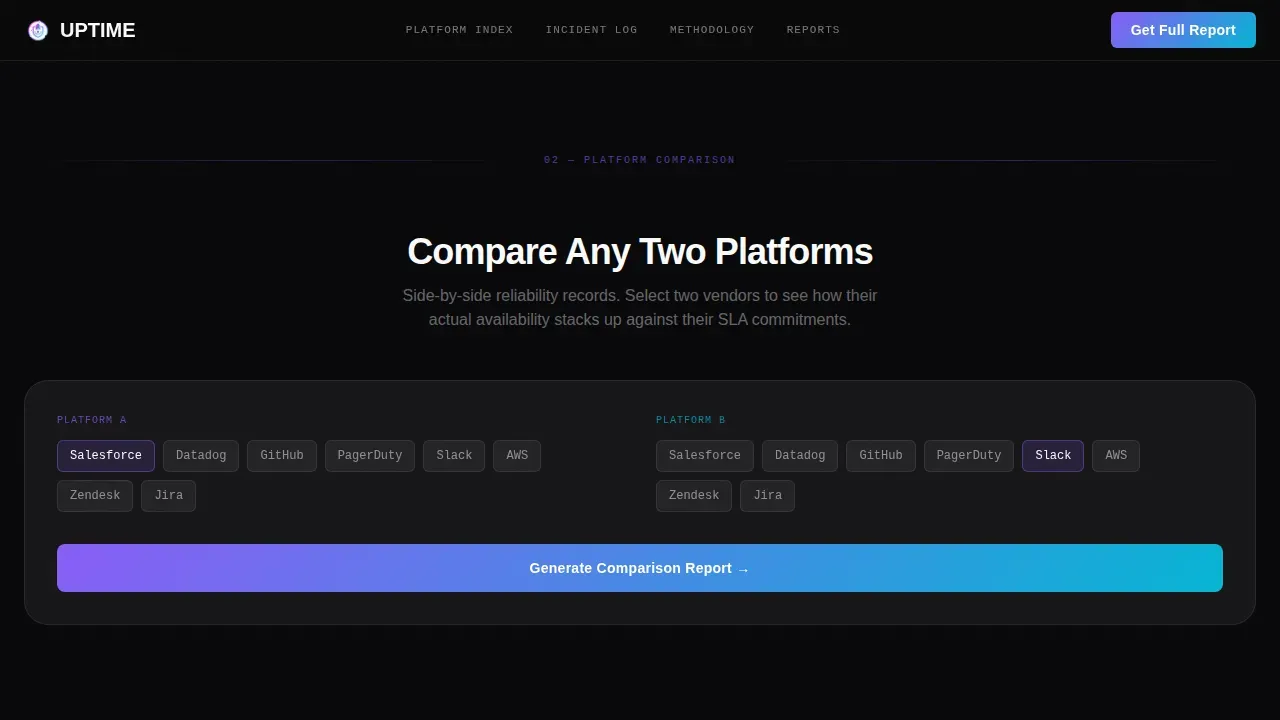Click the "02 — PLATFORM COMPARISON" section label
Image resolution: width=1280 pixels, height=720 pixels.
point(640,160)
